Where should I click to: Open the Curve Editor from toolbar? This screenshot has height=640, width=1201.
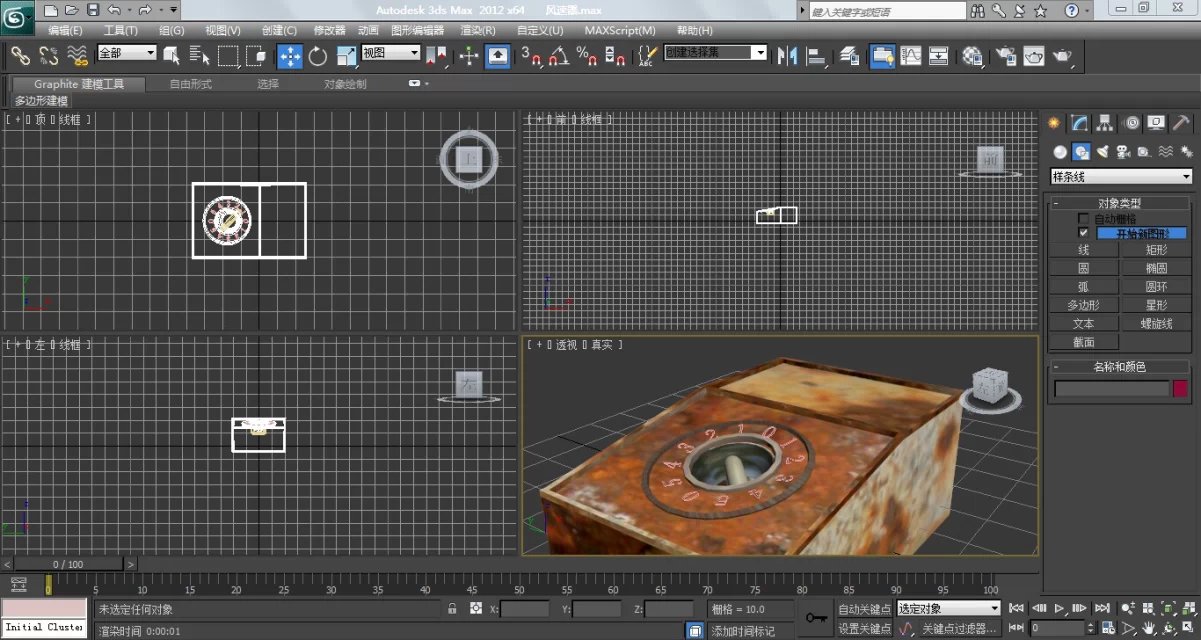[x=910, y=56]
